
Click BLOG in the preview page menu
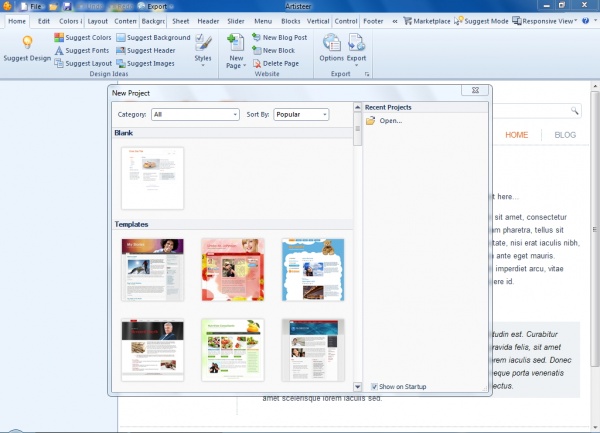[x=565, y=135]
